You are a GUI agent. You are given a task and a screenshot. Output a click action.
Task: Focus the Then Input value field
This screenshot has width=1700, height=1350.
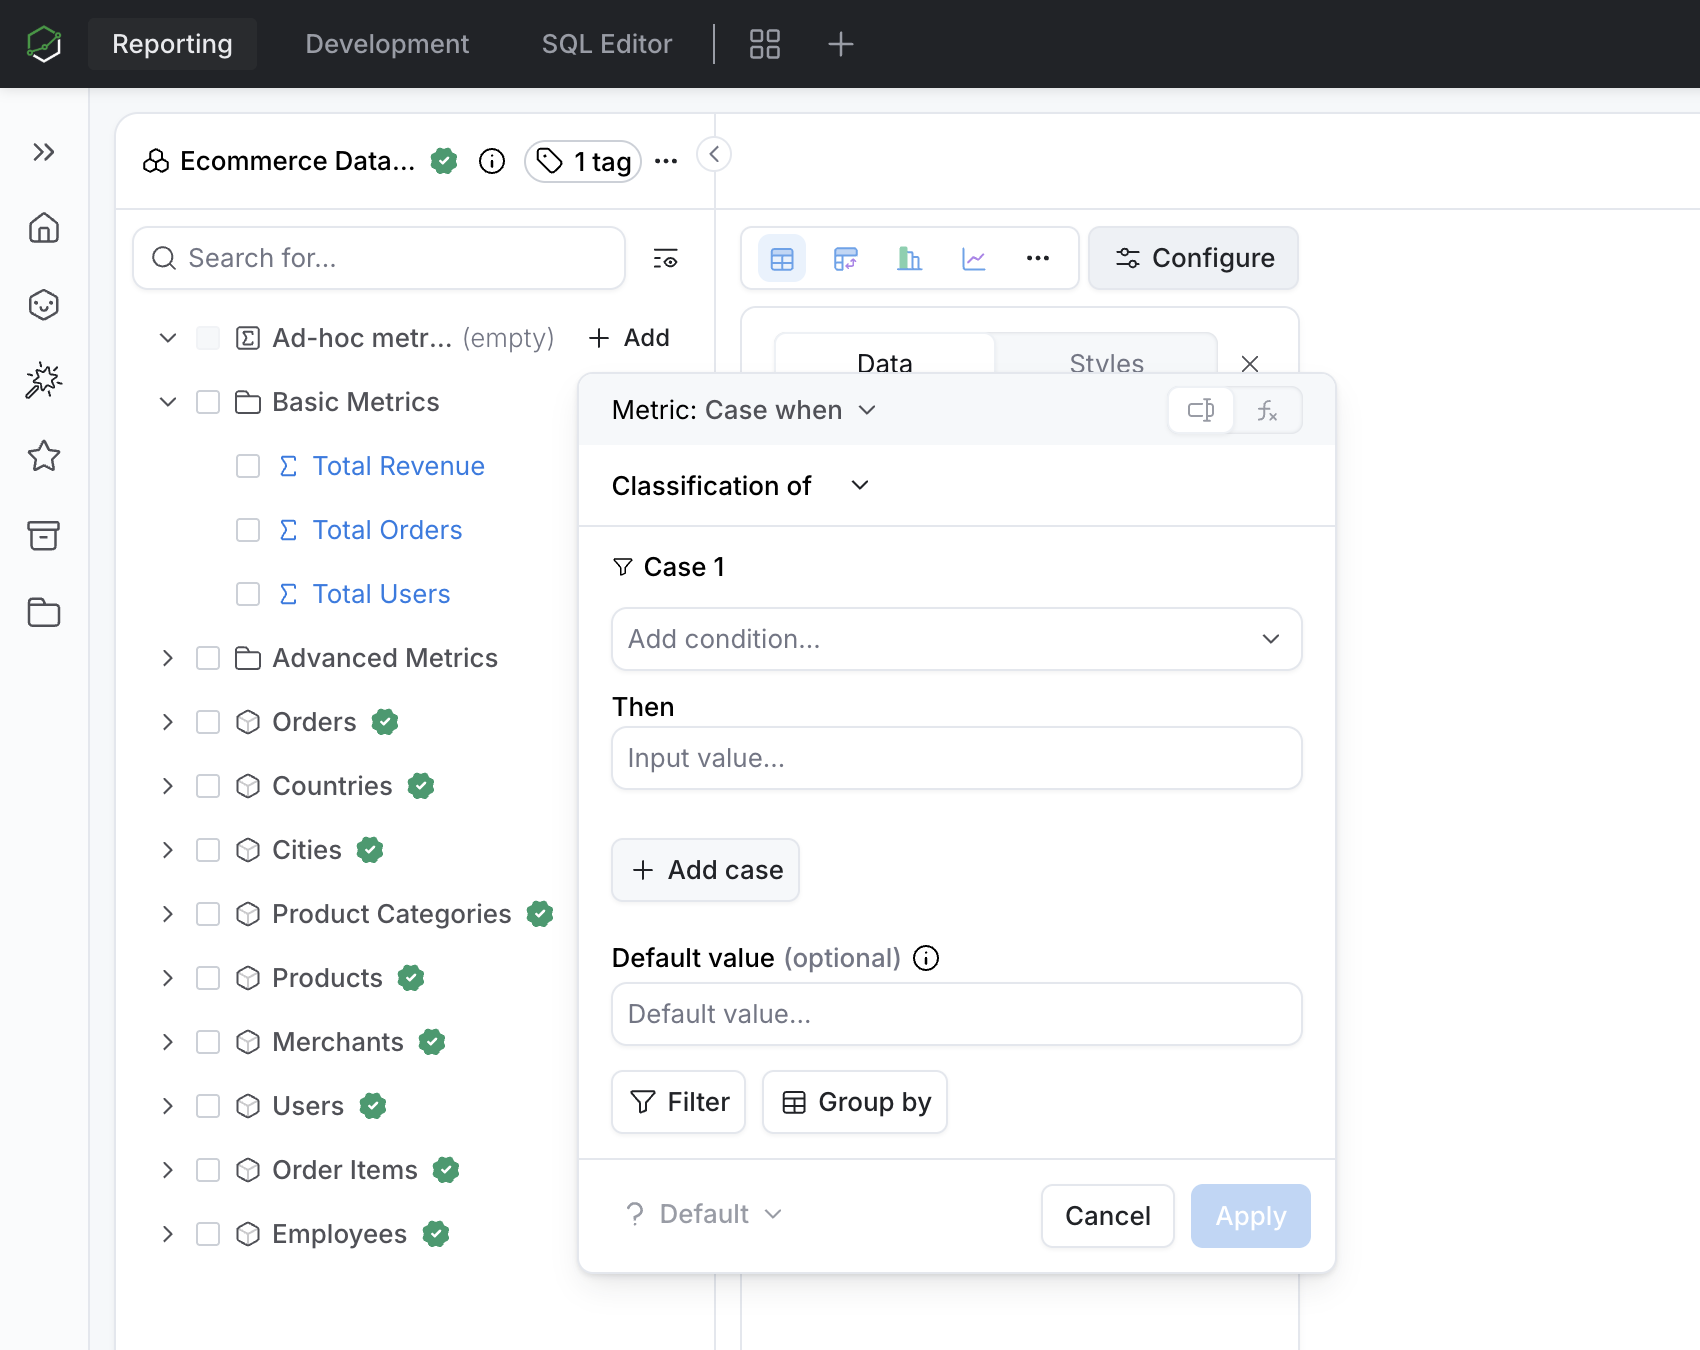(956, 758)
